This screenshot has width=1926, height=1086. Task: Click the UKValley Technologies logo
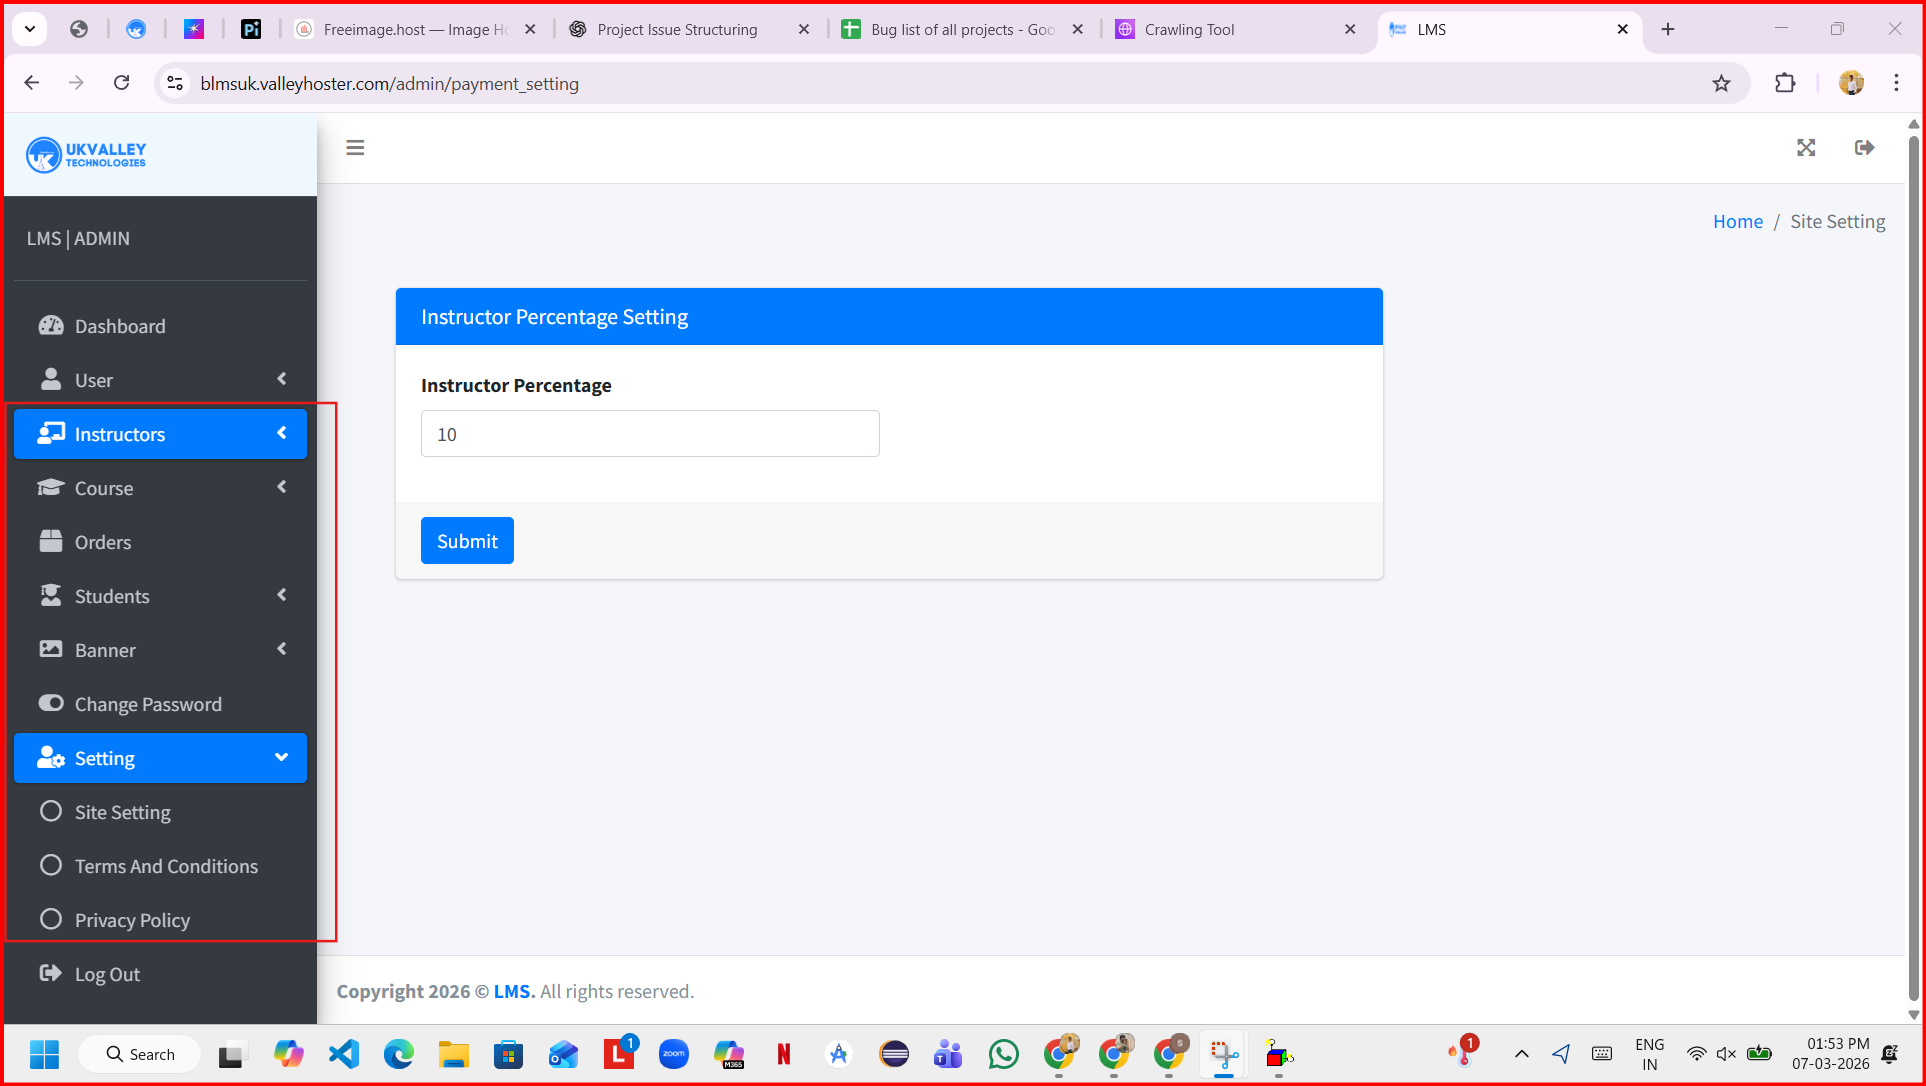click(x=86, y=154)
